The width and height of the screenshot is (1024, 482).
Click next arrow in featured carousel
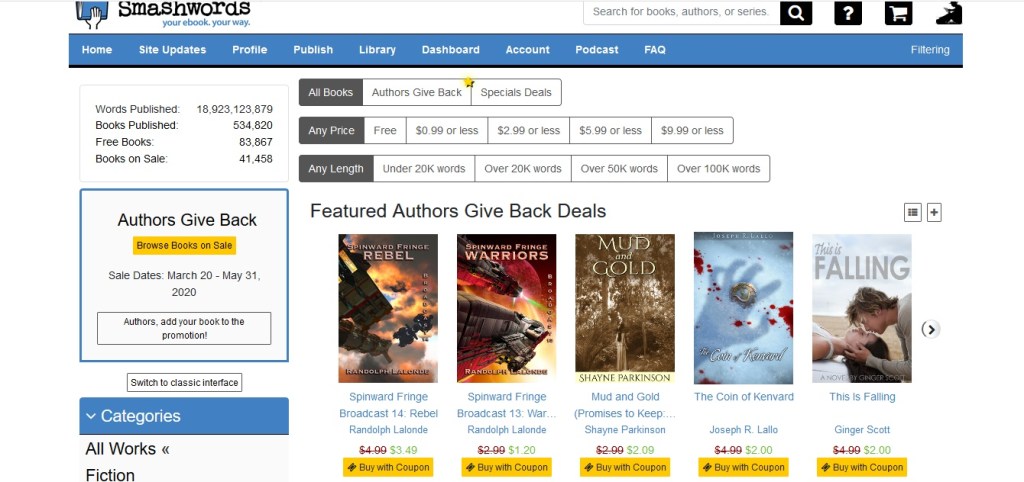930,329
